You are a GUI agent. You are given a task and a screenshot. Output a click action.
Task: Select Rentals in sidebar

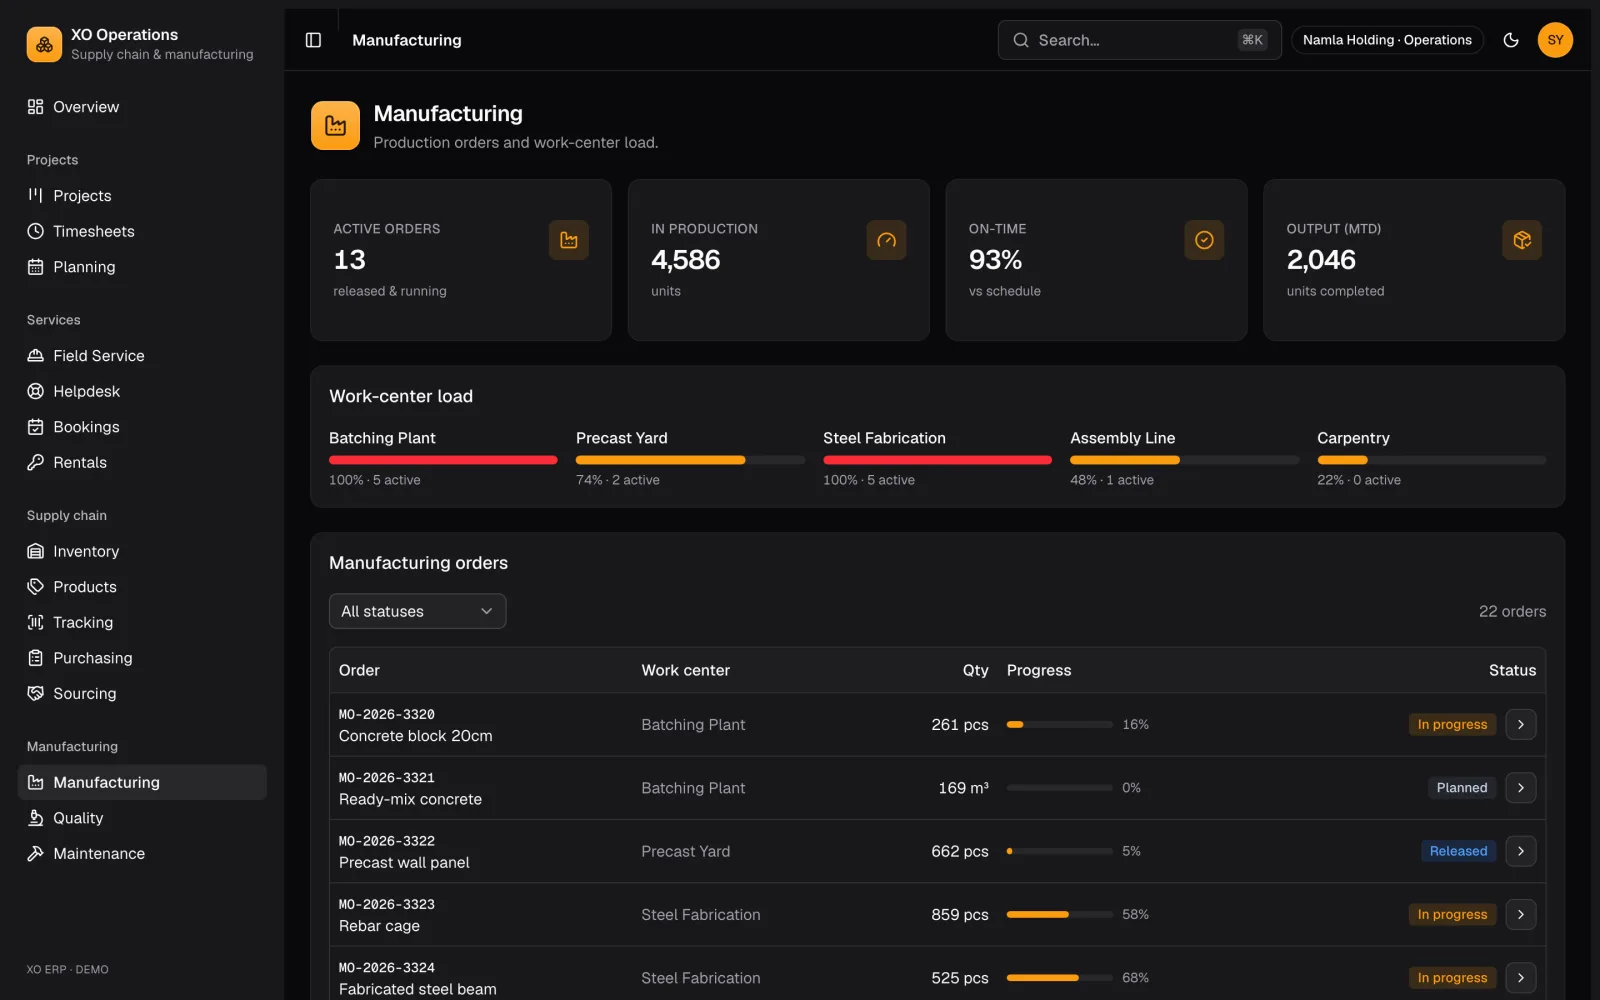pos(142,462)
